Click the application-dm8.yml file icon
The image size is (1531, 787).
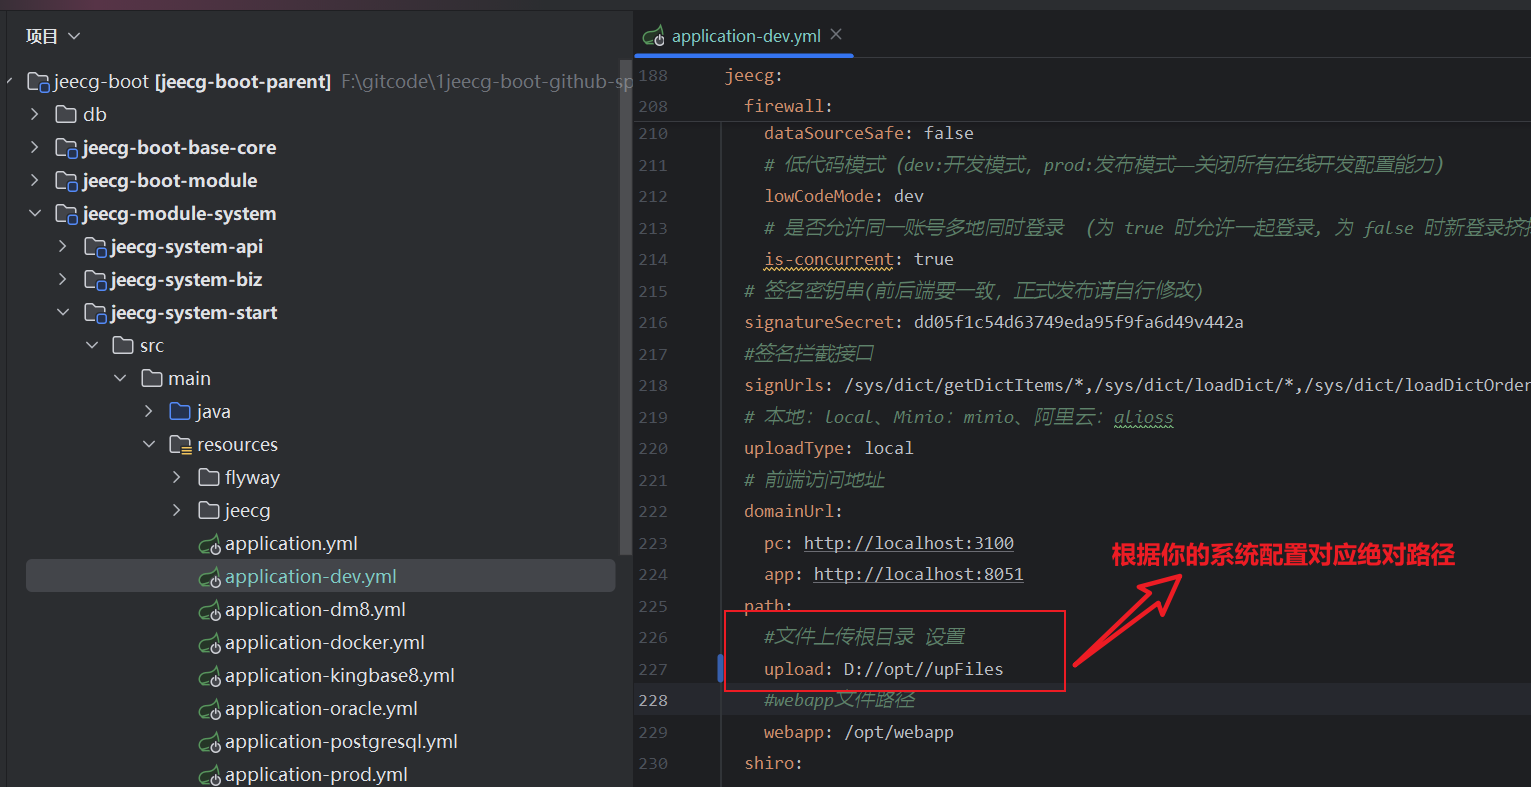[x=209, y=610]
